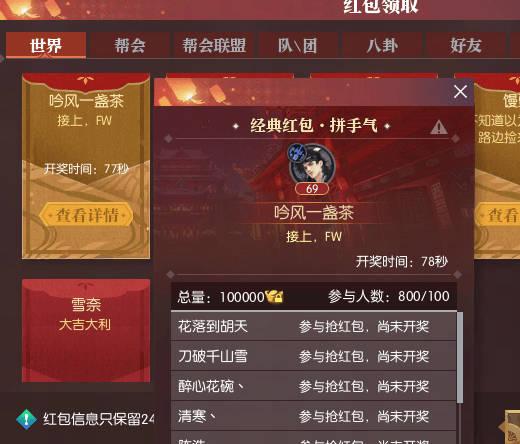This screenshot has height=444, width=520.
Task: Click the participant list scrollbar
Action: (x=460, y=357)
